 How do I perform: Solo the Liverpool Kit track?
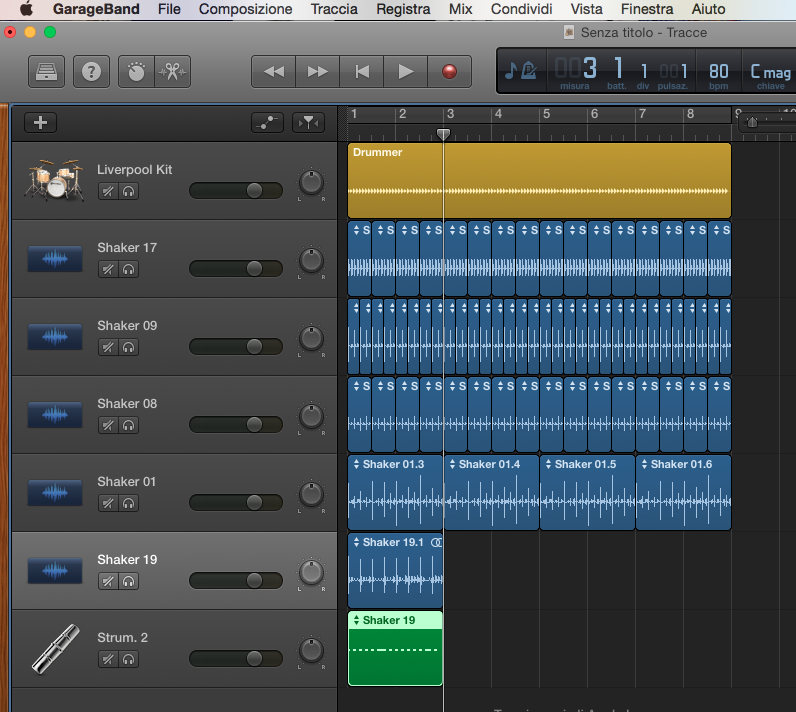click(x=128, y=191)
